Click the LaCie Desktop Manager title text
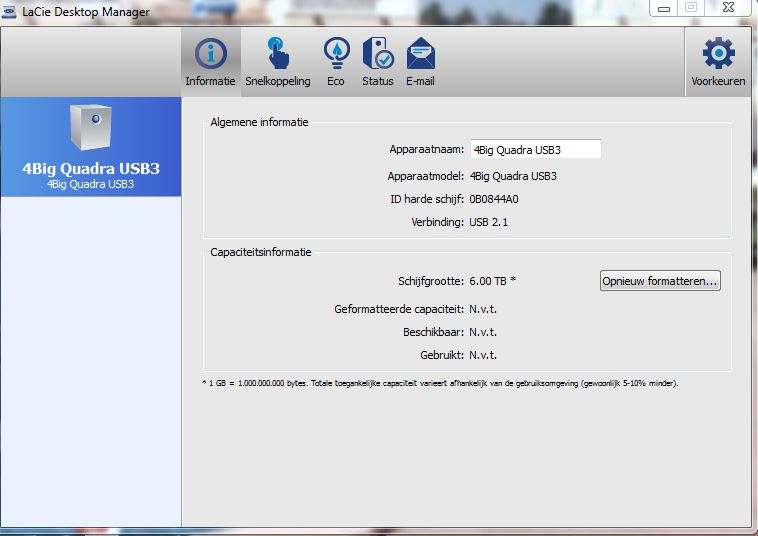This screenshot has height=536, width=758. 86,11
